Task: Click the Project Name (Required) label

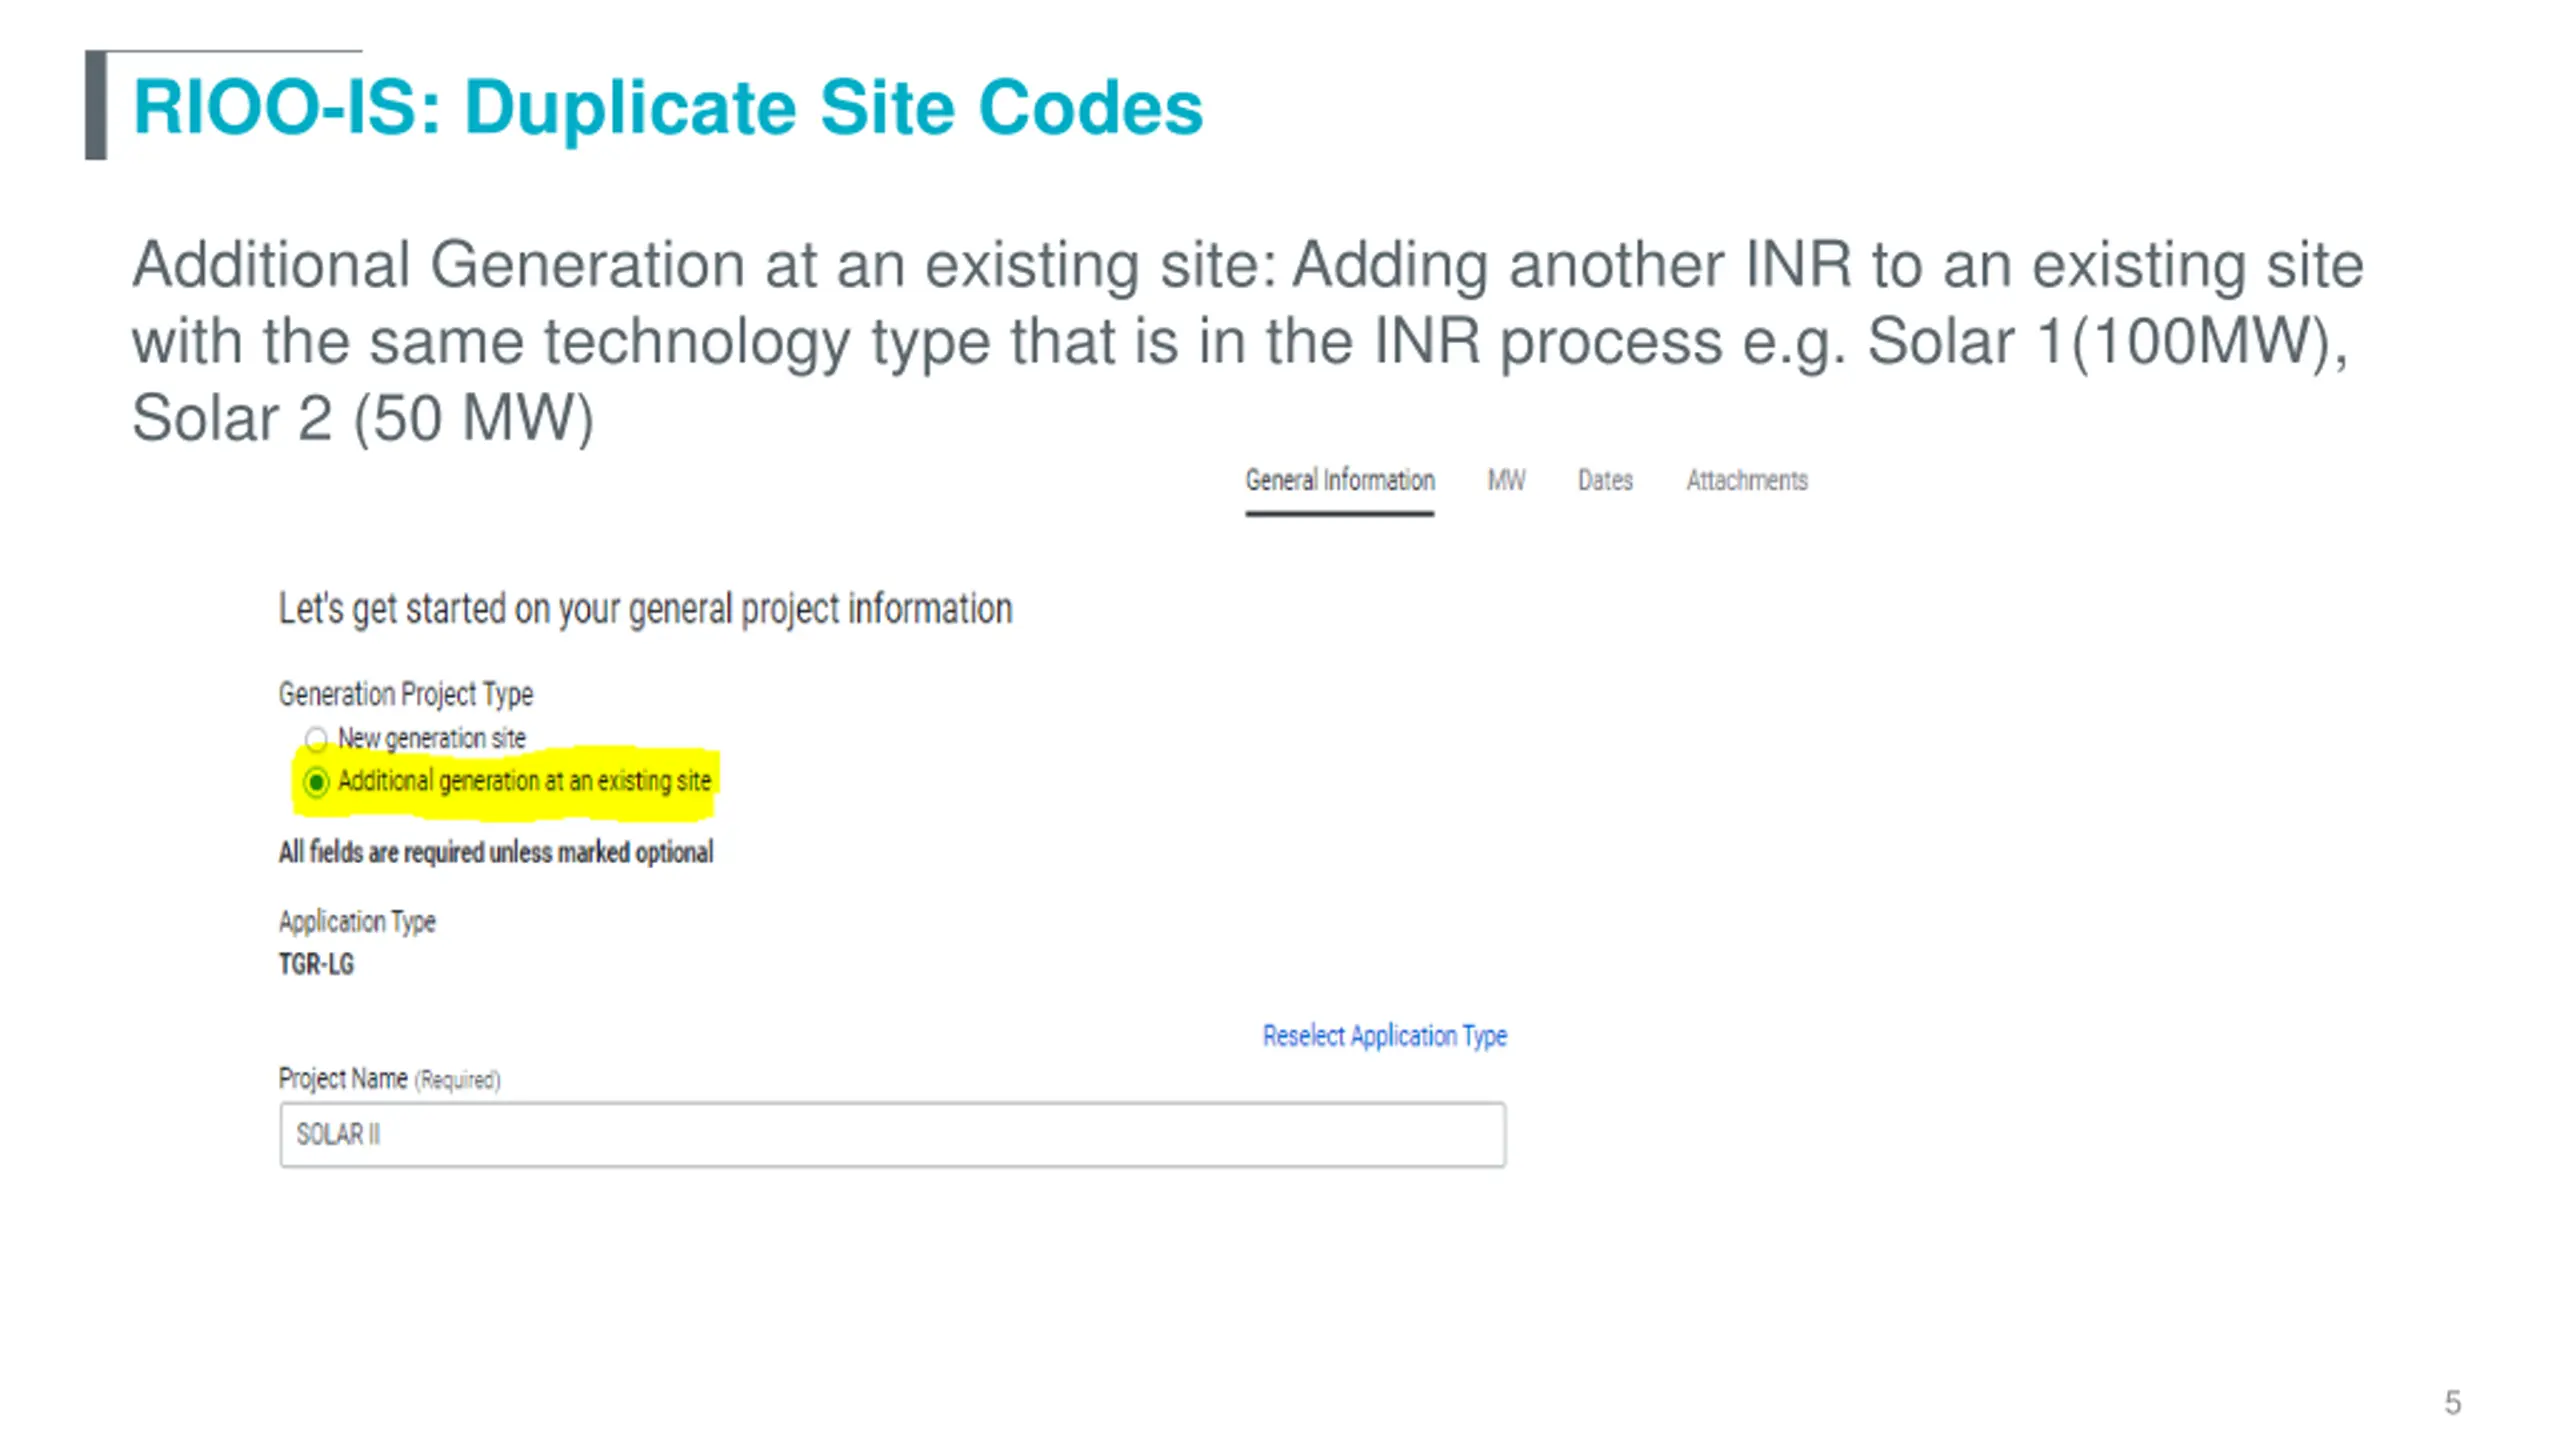Action: click(389, 1079)
